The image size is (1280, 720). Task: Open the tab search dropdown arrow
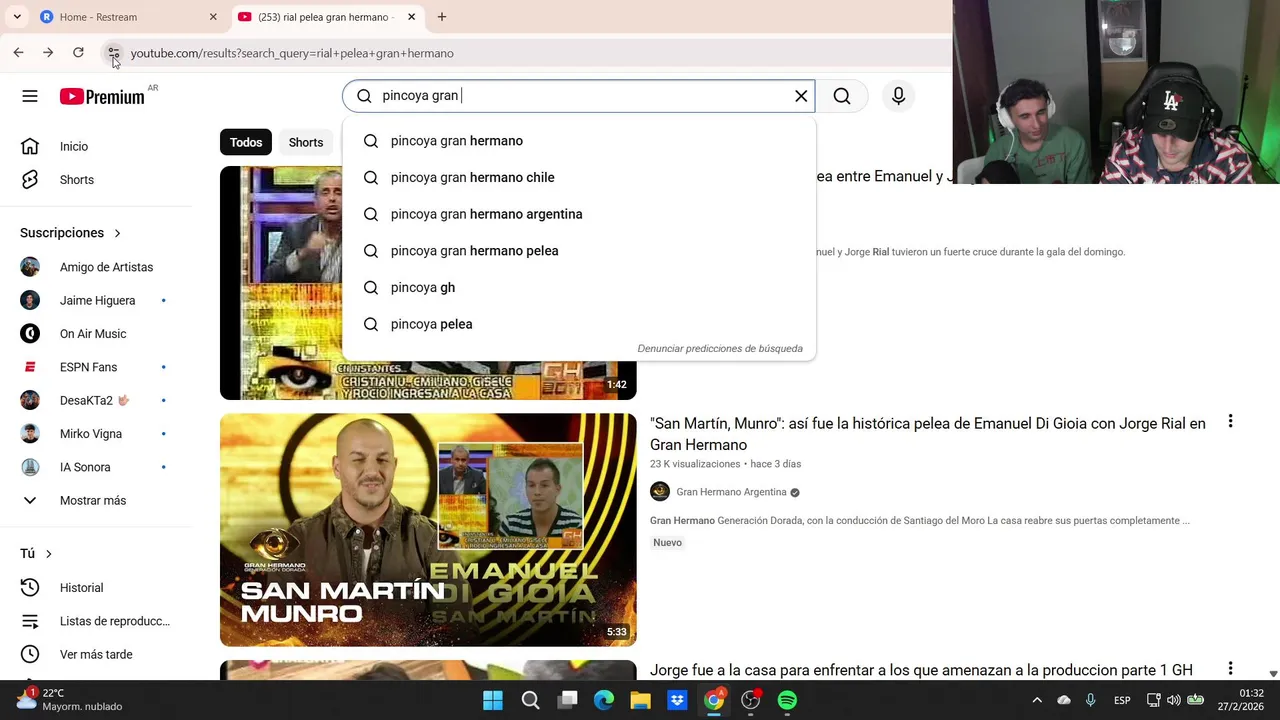click(x=17, y=17)
